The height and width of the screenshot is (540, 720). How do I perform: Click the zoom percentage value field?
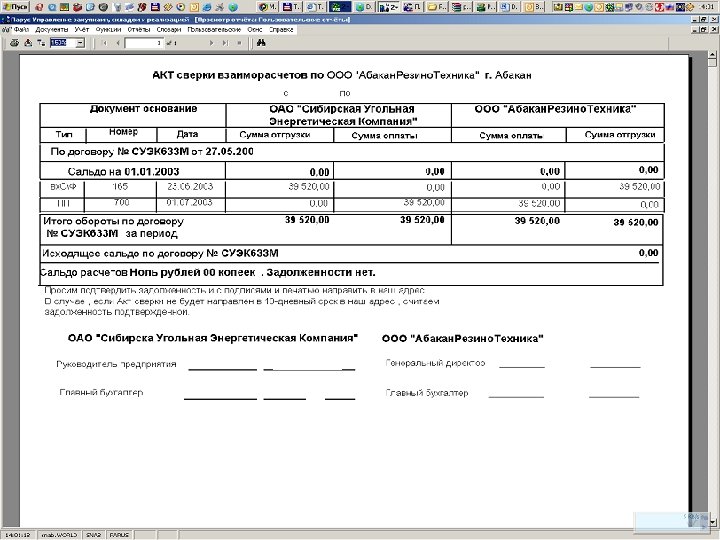coord(62,43)
